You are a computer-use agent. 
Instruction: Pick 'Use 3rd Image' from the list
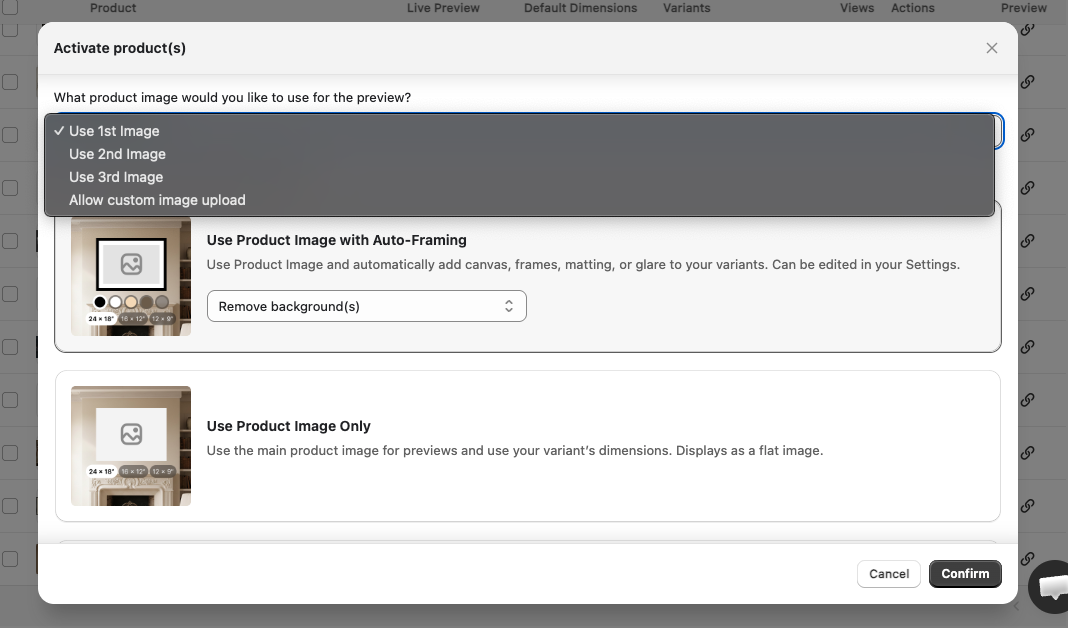519,177
